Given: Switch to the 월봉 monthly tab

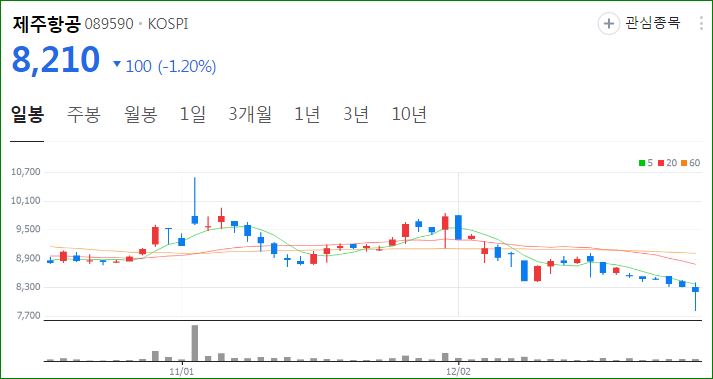Looking at the screenshot, I should coord(141,115).
